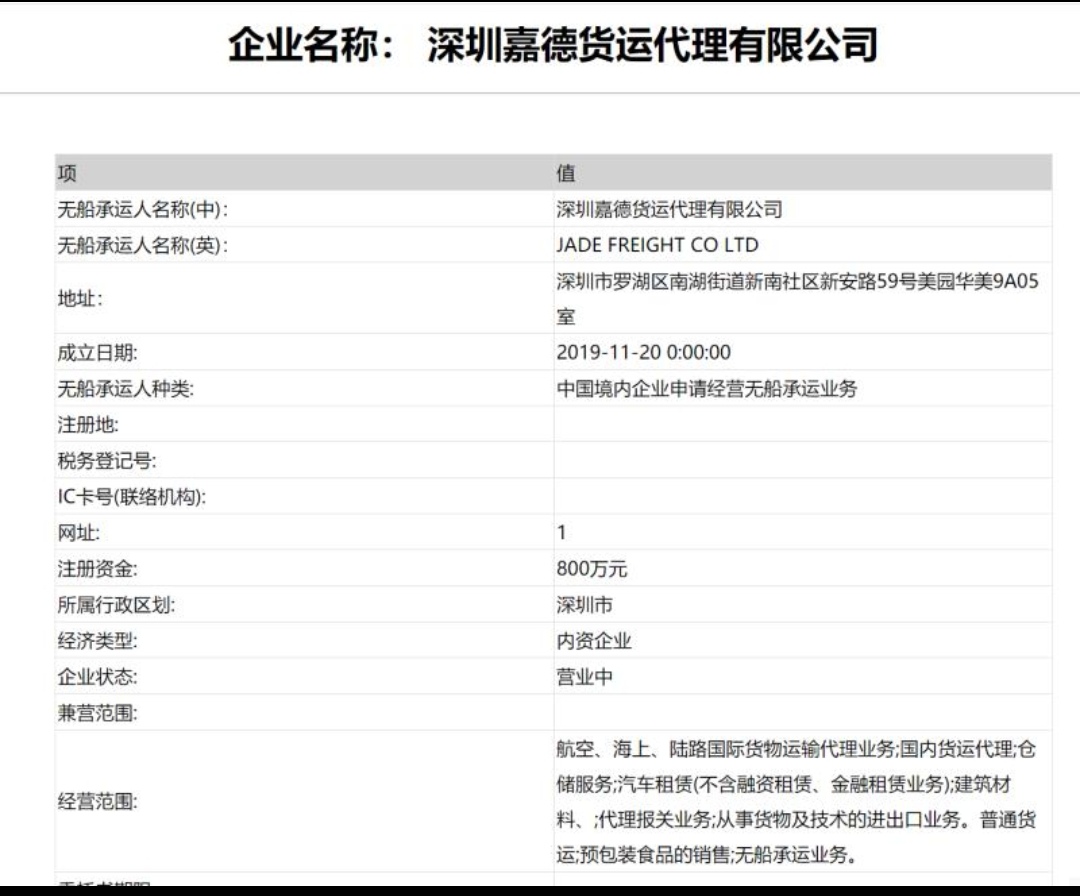This screenshot has height=896, width=1080.
Task: Click the IC卡号(联络机构): label
Action: click(132, 497)
